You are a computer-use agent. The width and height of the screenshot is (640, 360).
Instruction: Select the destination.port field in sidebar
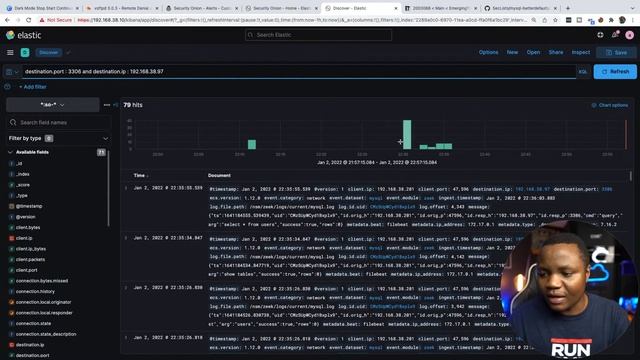pos(32,355)
